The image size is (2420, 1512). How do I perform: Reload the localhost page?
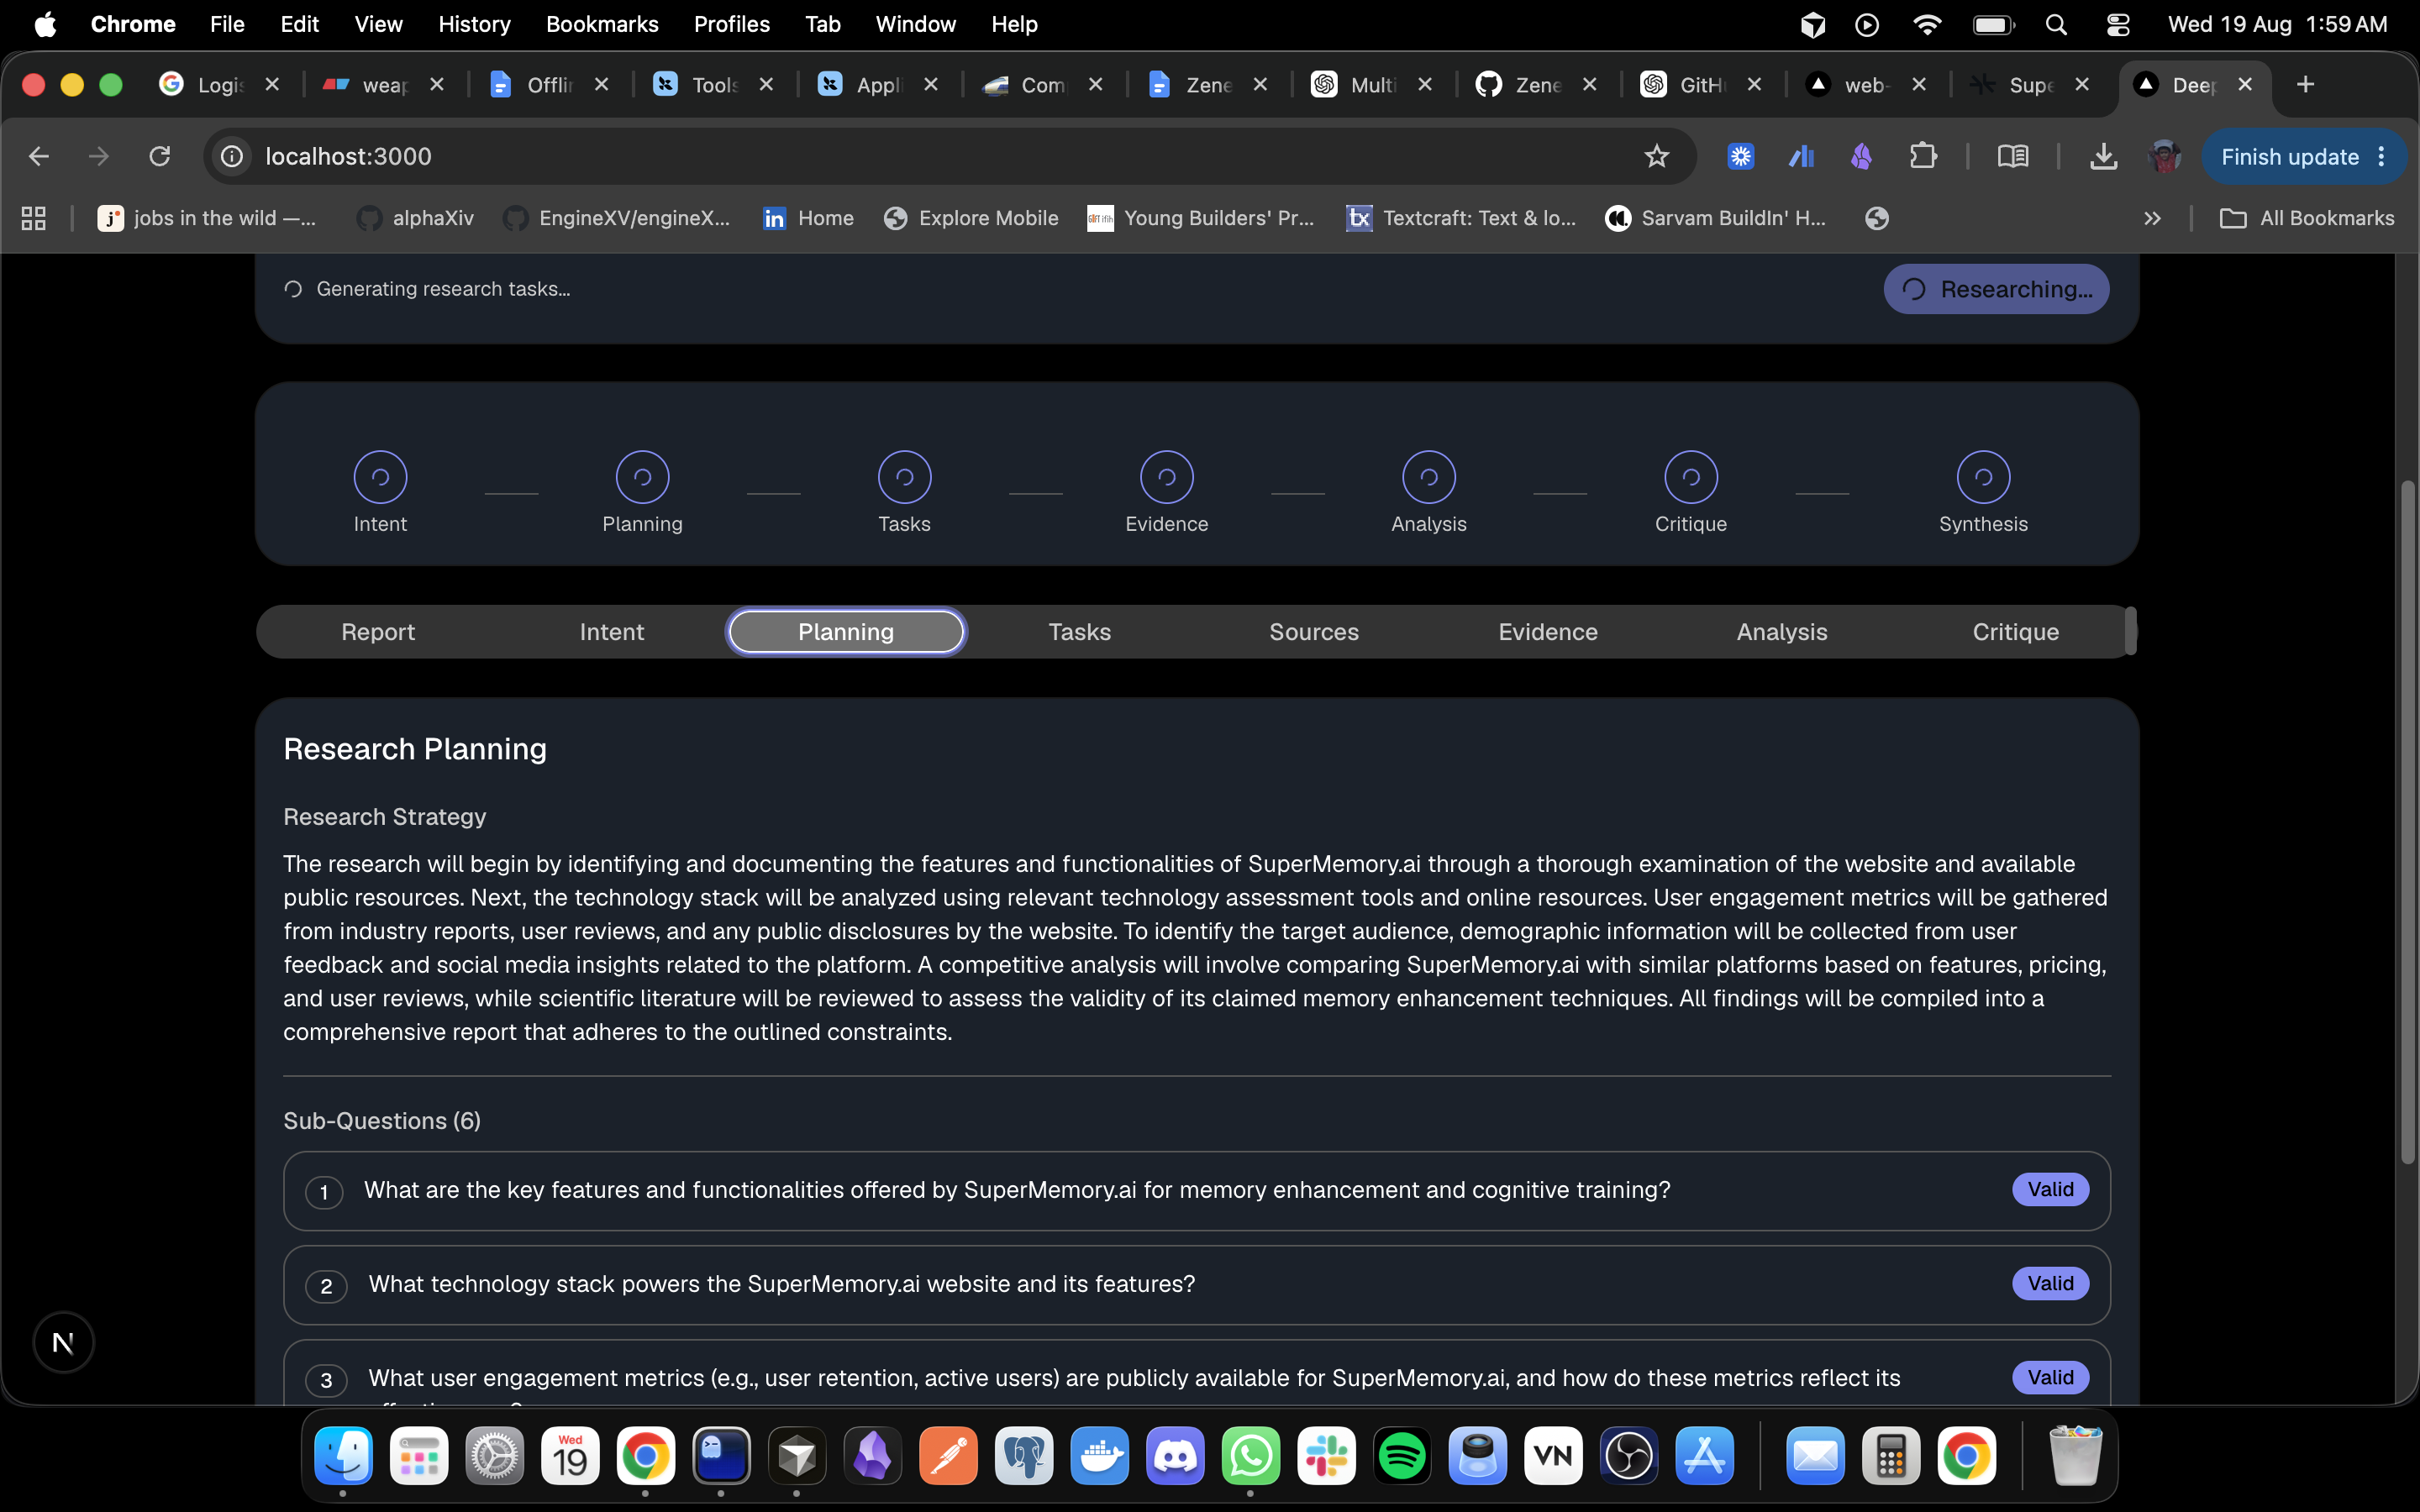(x=159, y=156)
